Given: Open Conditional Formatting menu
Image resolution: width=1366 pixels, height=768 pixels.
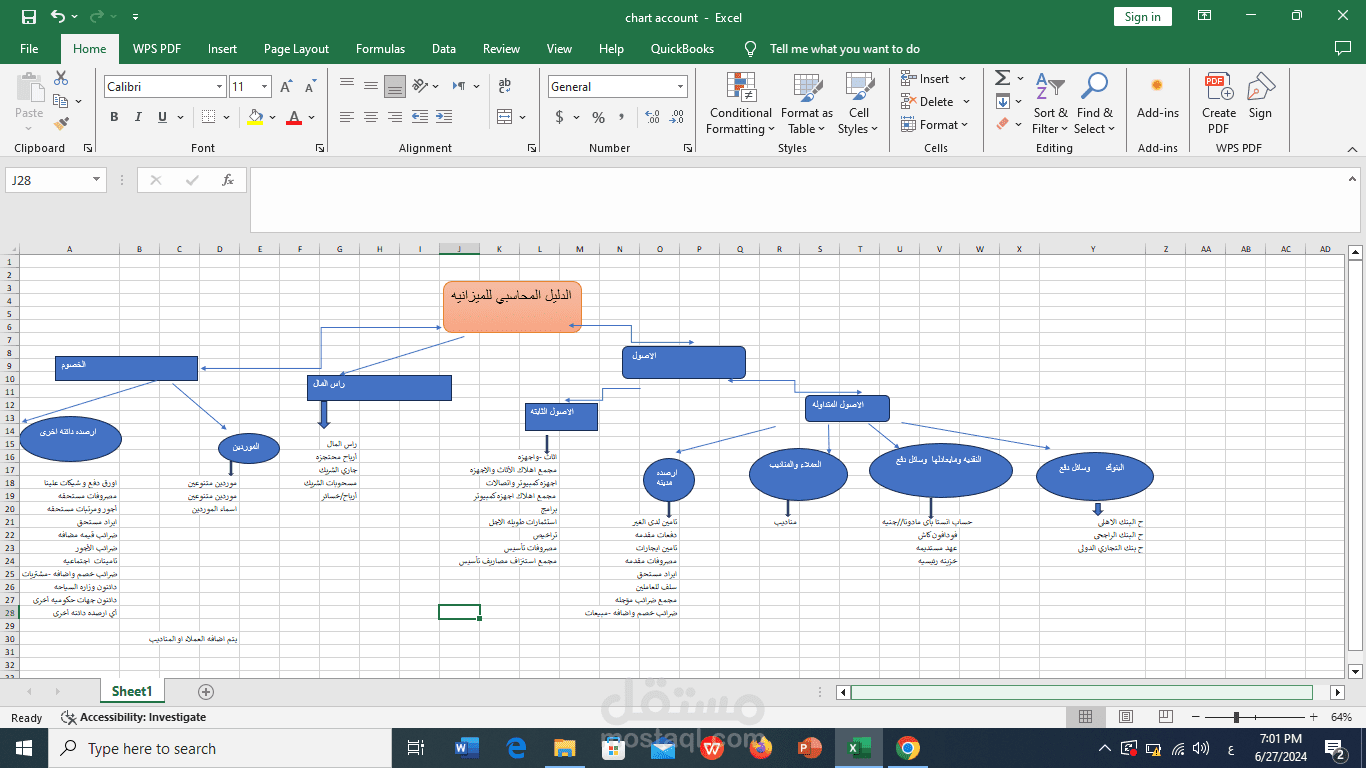Looking at the screenshot, I should pyautogui.click(x=740, y=103).
